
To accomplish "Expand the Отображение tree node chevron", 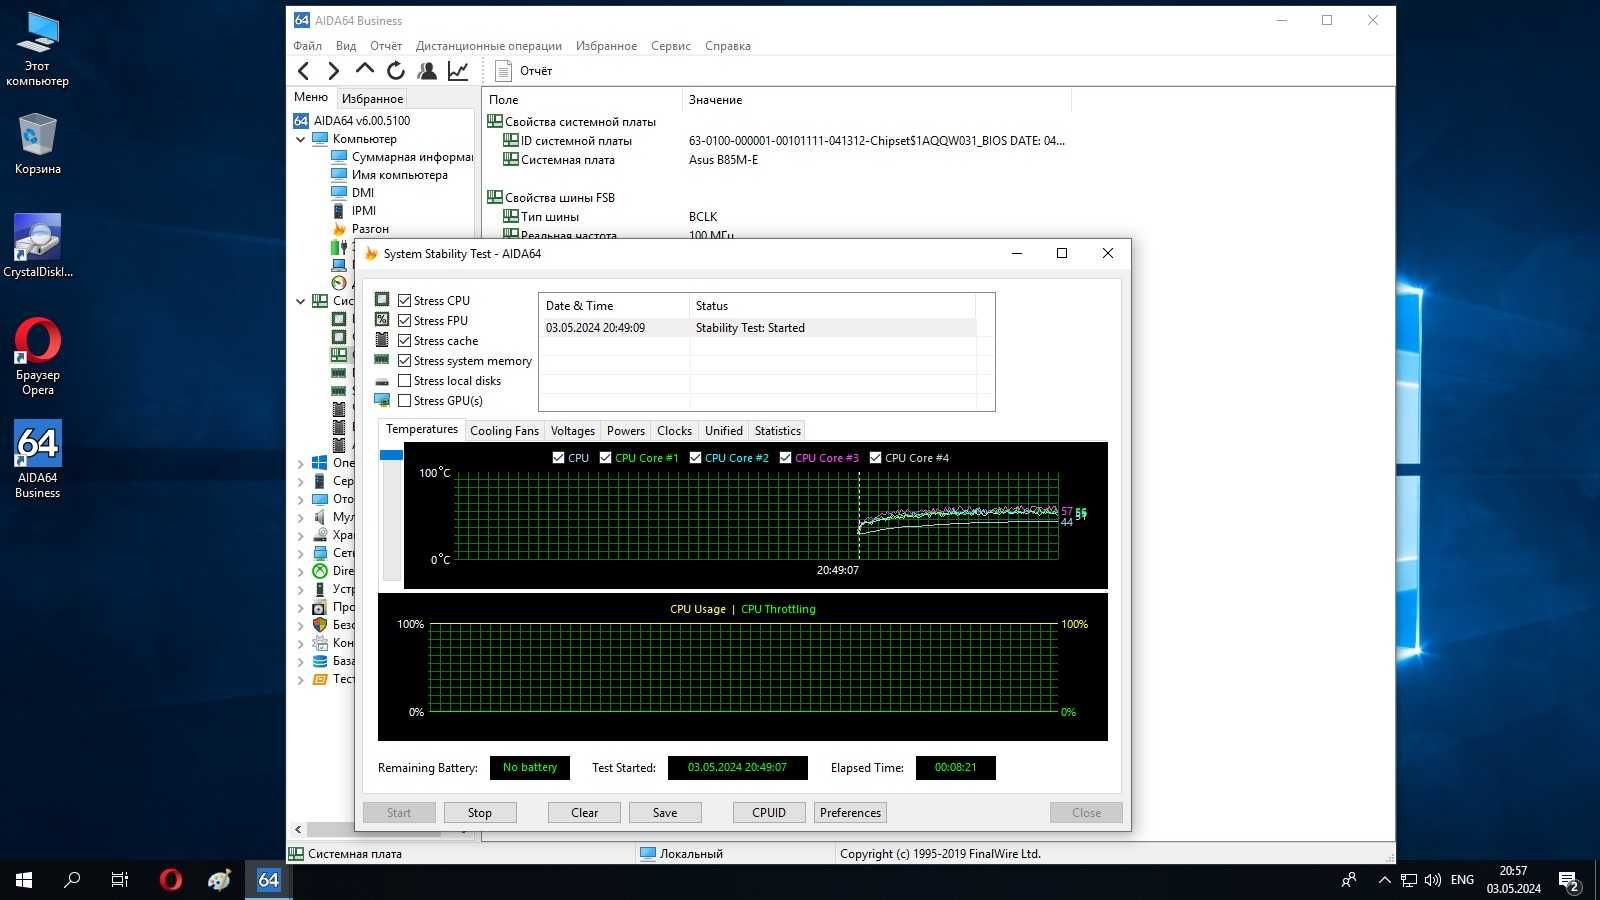I will click(300, 499).
